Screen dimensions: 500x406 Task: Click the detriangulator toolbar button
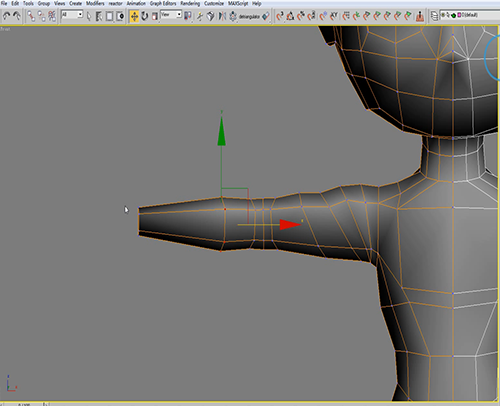coord(249,16)
